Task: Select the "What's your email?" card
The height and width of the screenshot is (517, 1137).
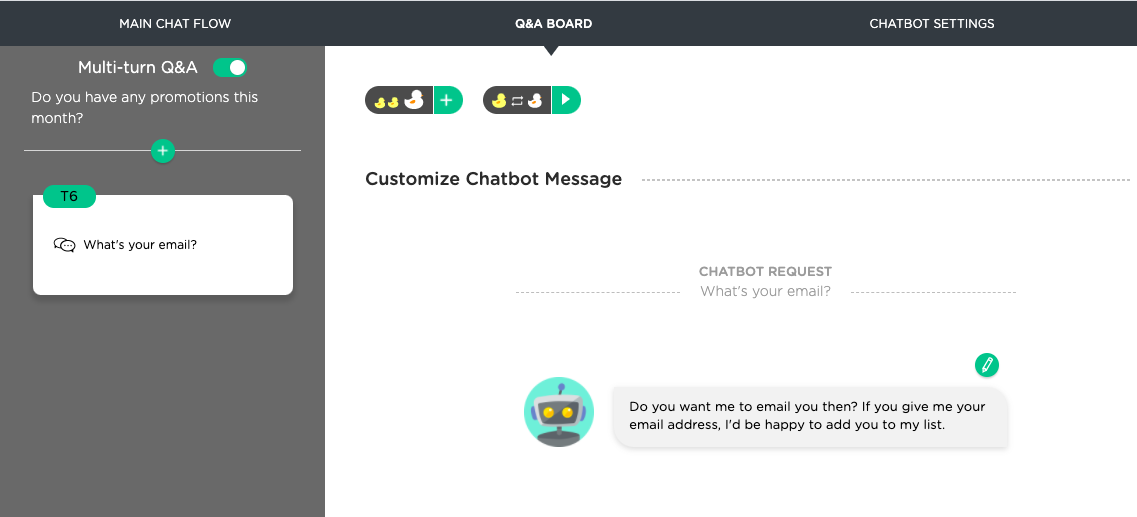Action: point(163,245)
